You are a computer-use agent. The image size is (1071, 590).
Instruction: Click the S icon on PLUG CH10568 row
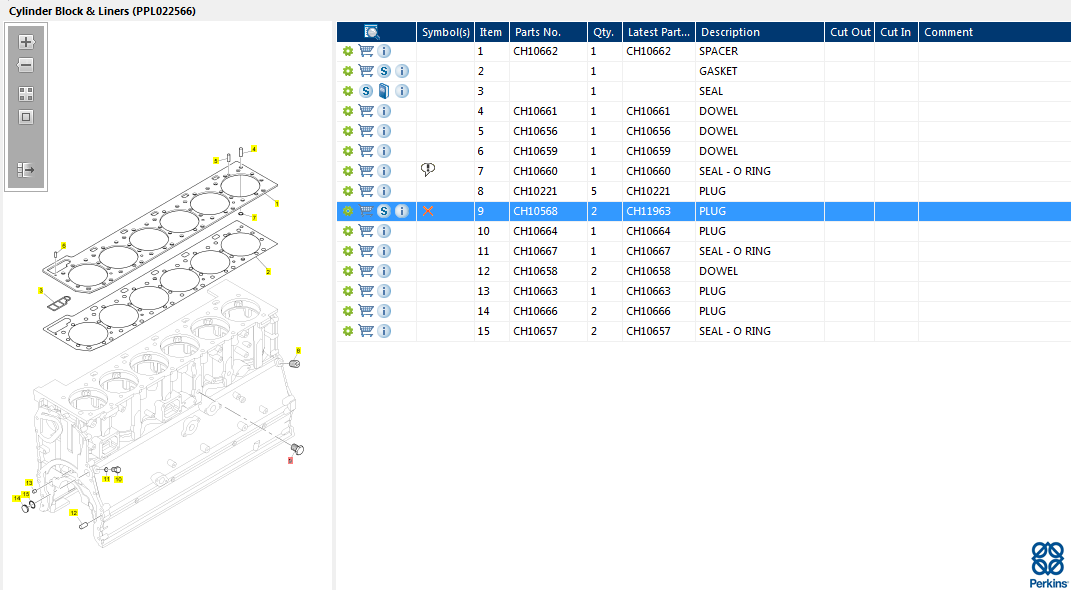(x=385, y=211)
